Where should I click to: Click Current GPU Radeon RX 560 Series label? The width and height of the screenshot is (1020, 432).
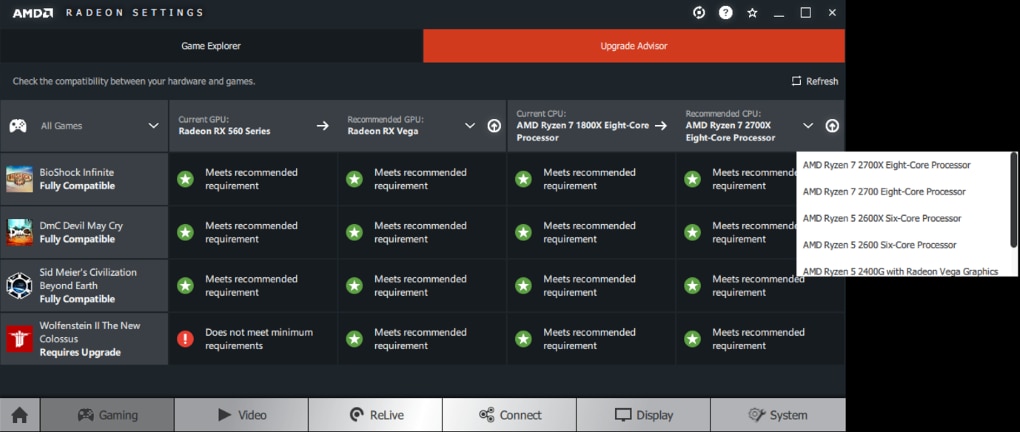(224, 126)
